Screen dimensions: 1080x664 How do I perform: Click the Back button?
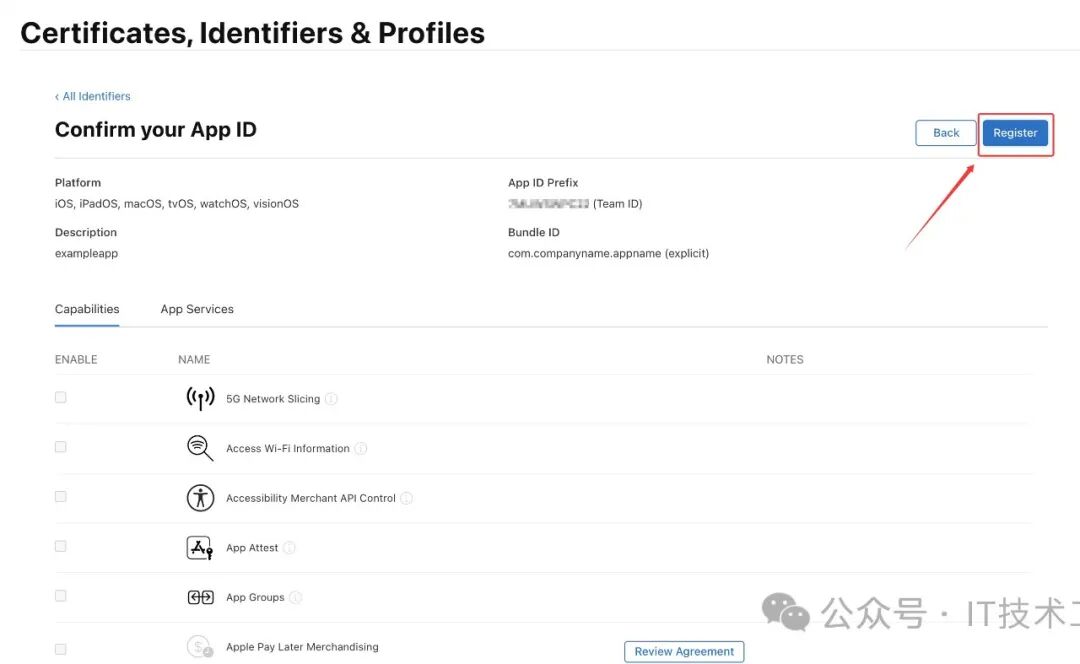tap(945, 133)
